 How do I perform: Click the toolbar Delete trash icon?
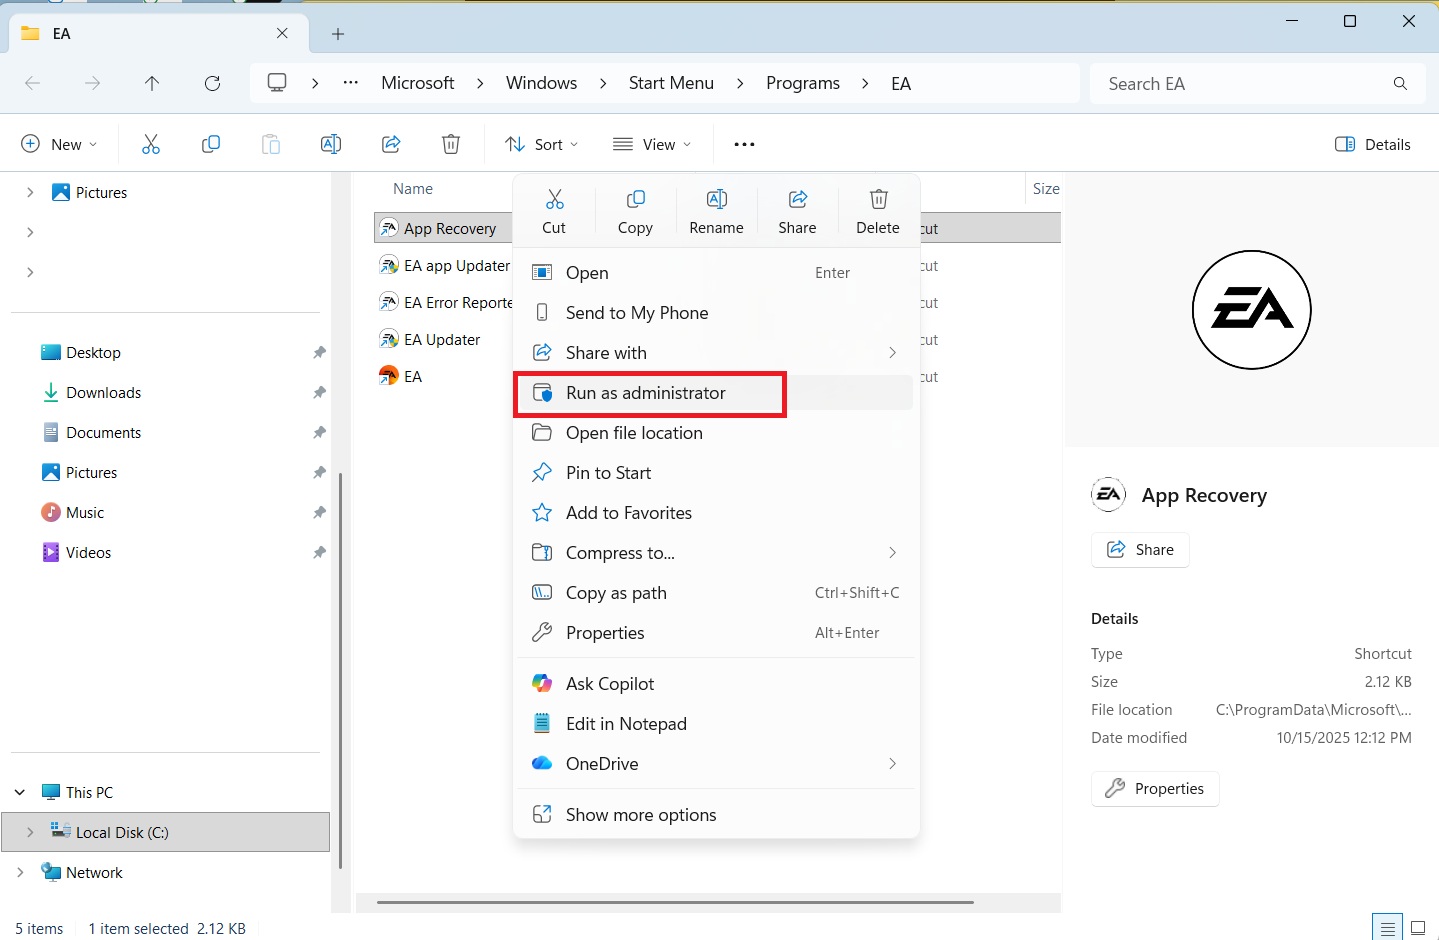click(451, 144)
